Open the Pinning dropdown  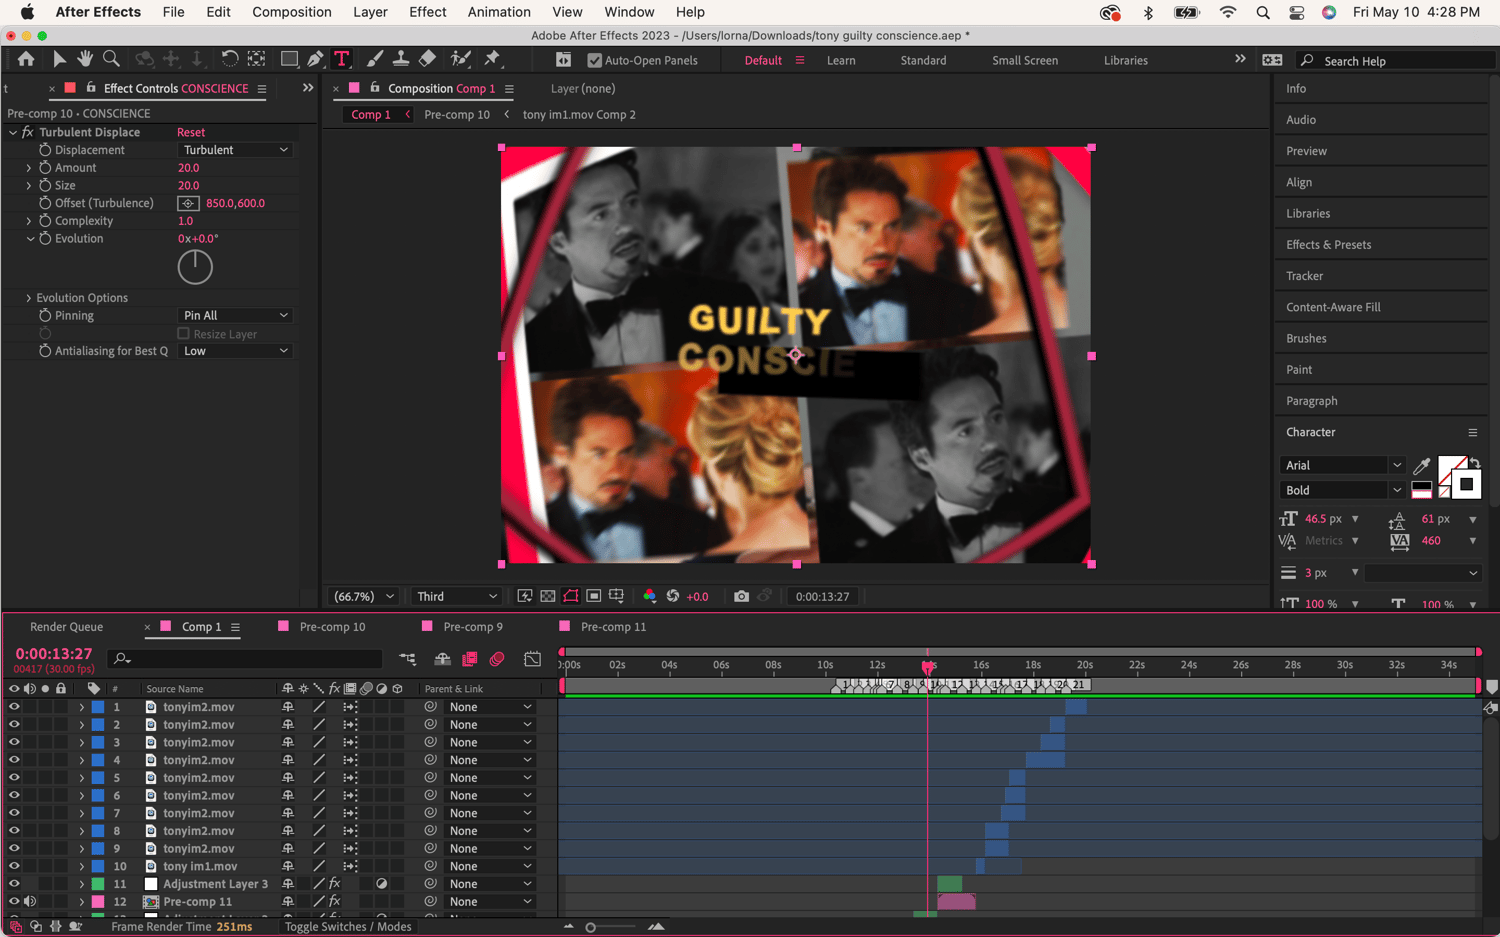click(x=235, y=315)
